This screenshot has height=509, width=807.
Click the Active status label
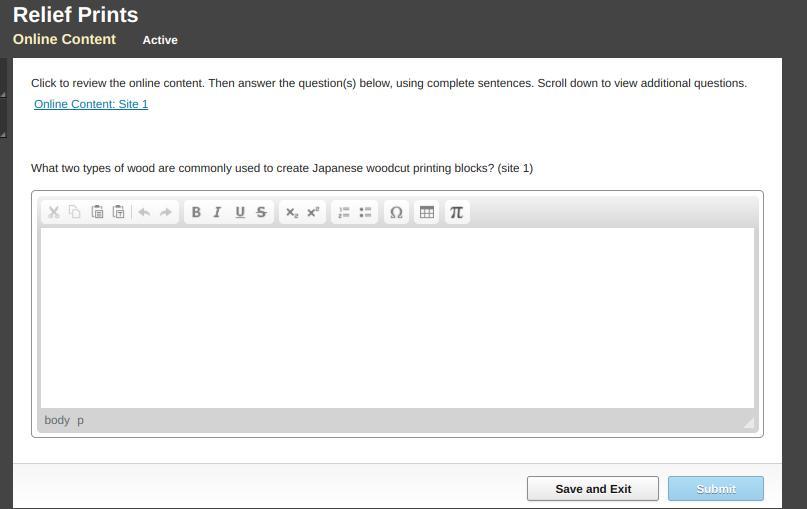click(x=160, y=40)
